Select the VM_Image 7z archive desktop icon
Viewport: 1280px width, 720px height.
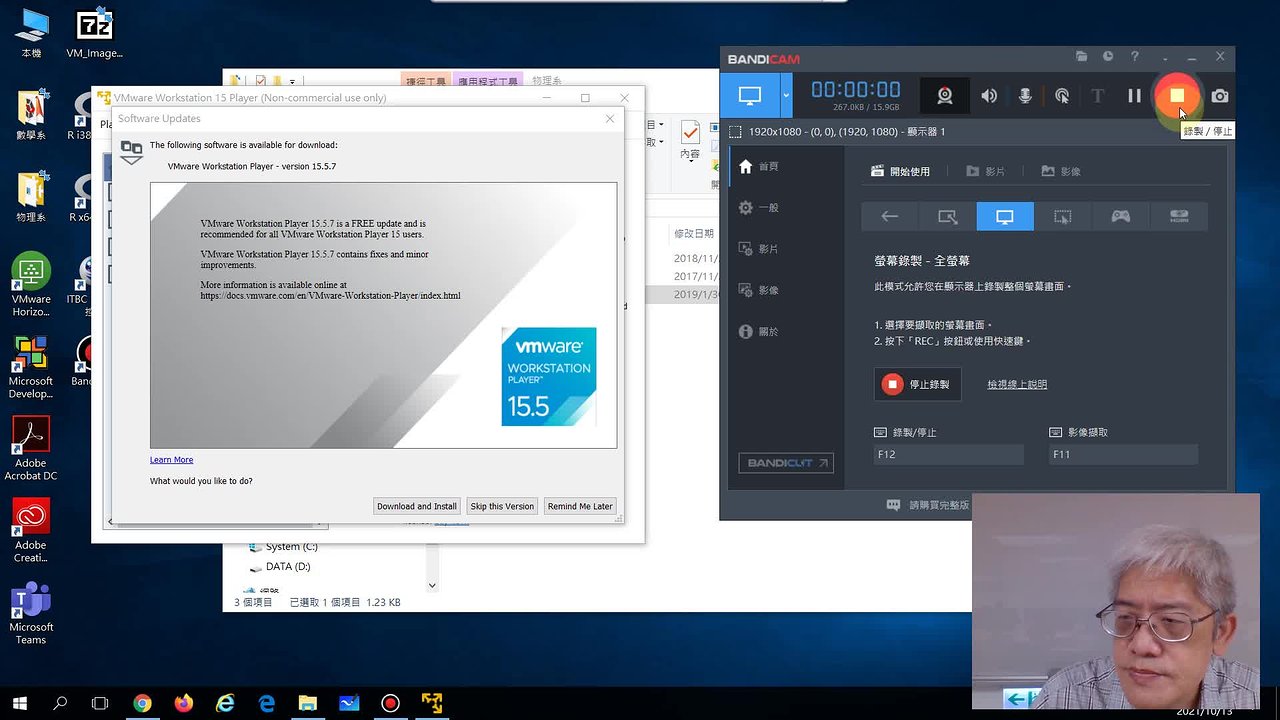coord(94,33)
